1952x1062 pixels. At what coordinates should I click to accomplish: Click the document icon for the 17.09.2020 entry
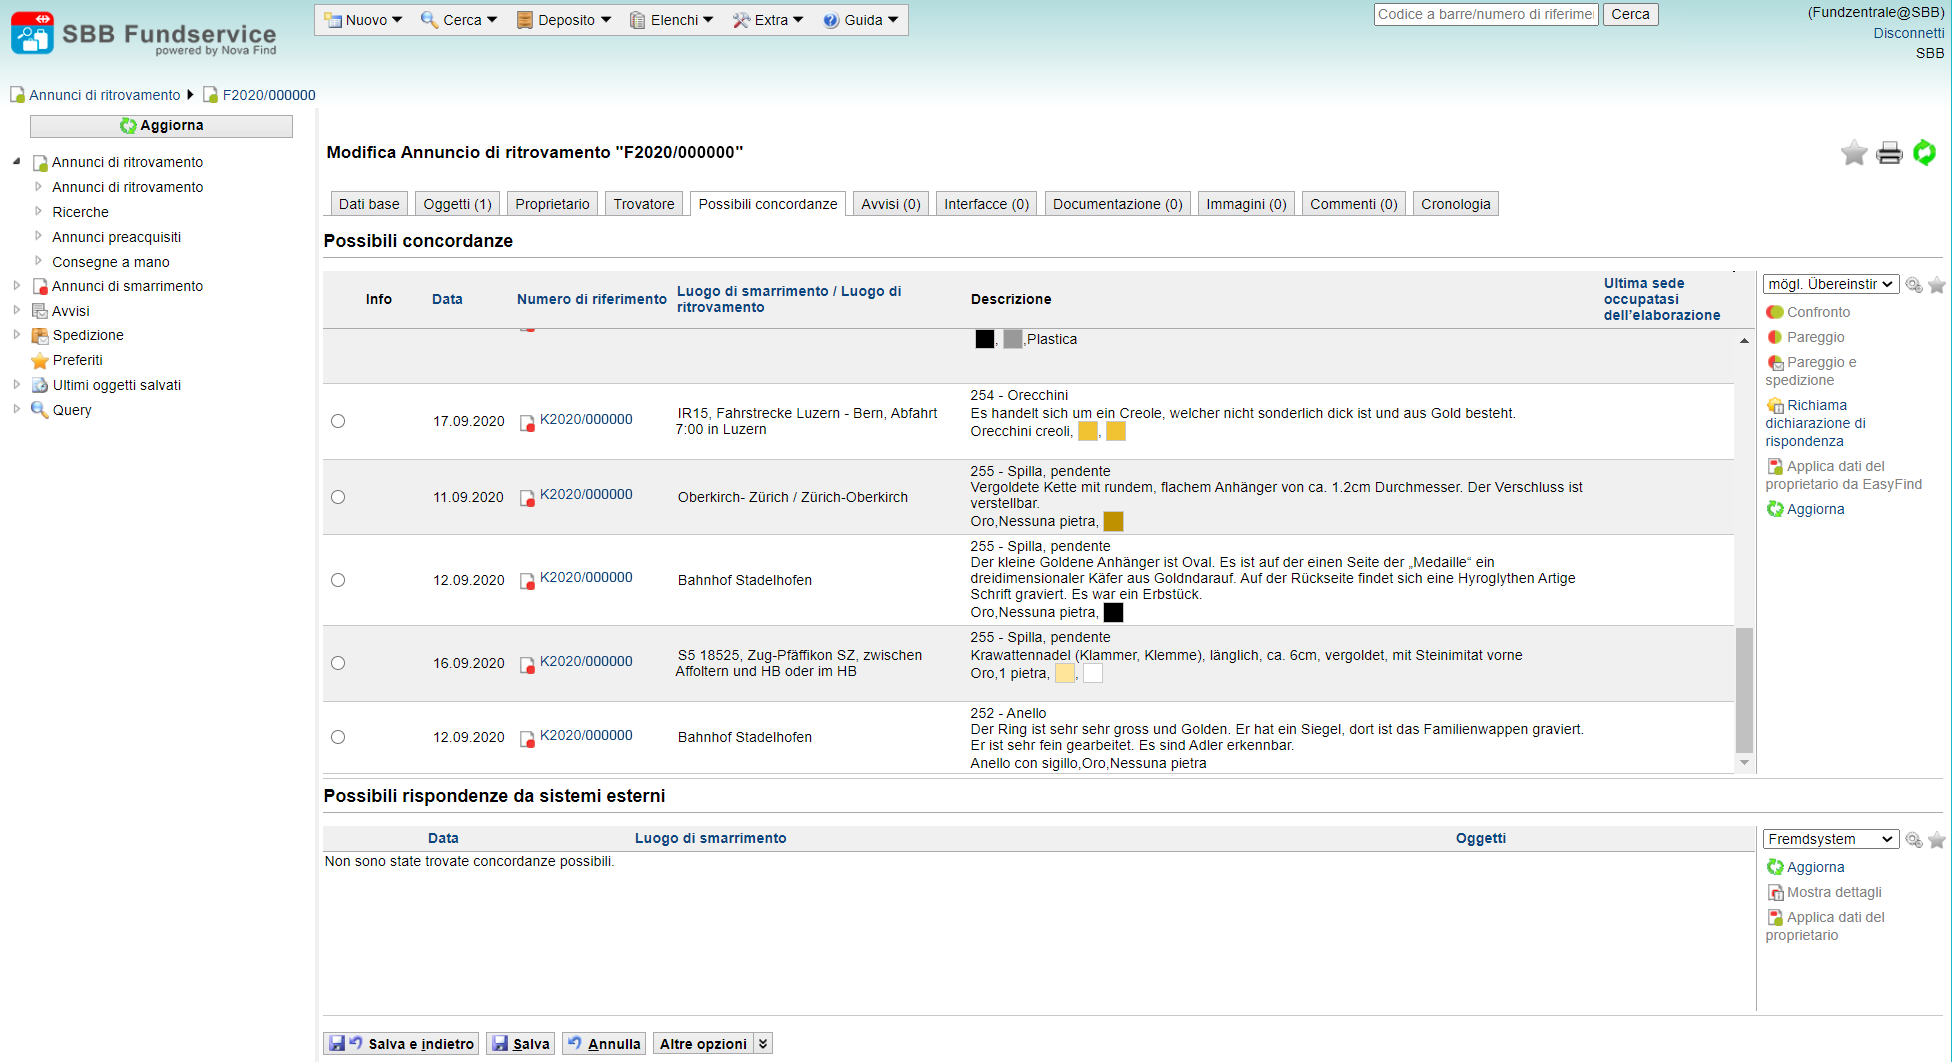(527, 422)
